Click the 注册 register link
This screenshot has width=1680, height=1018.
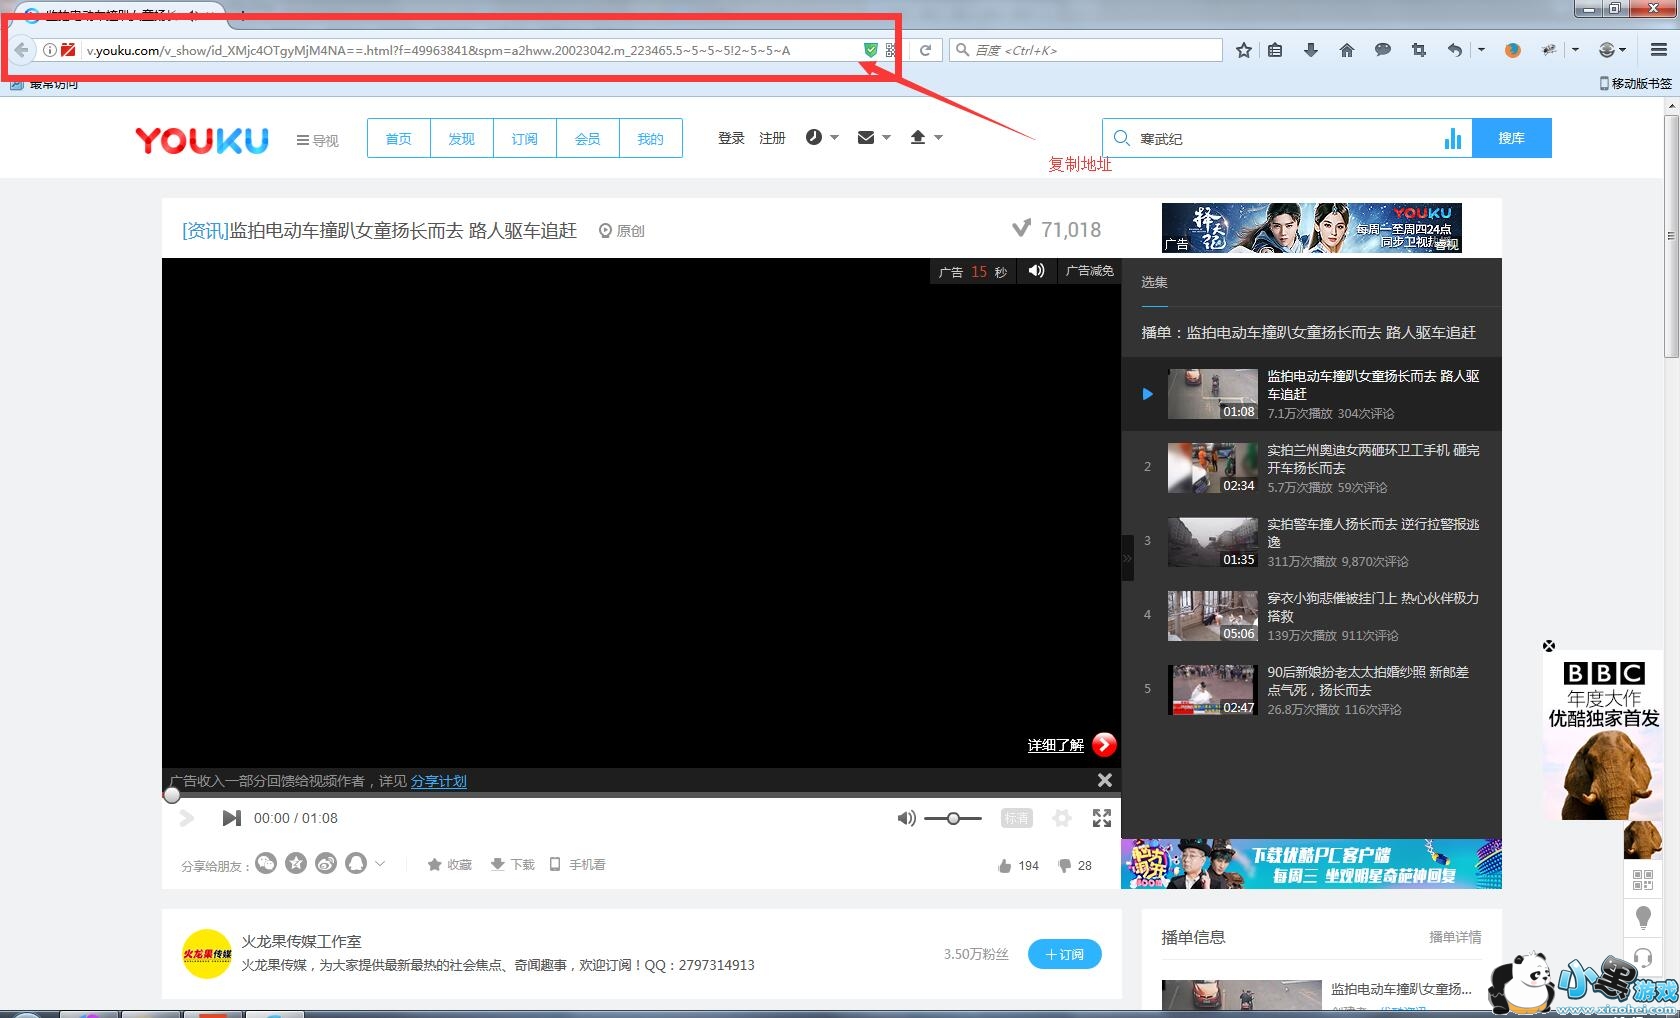(772, 138)
